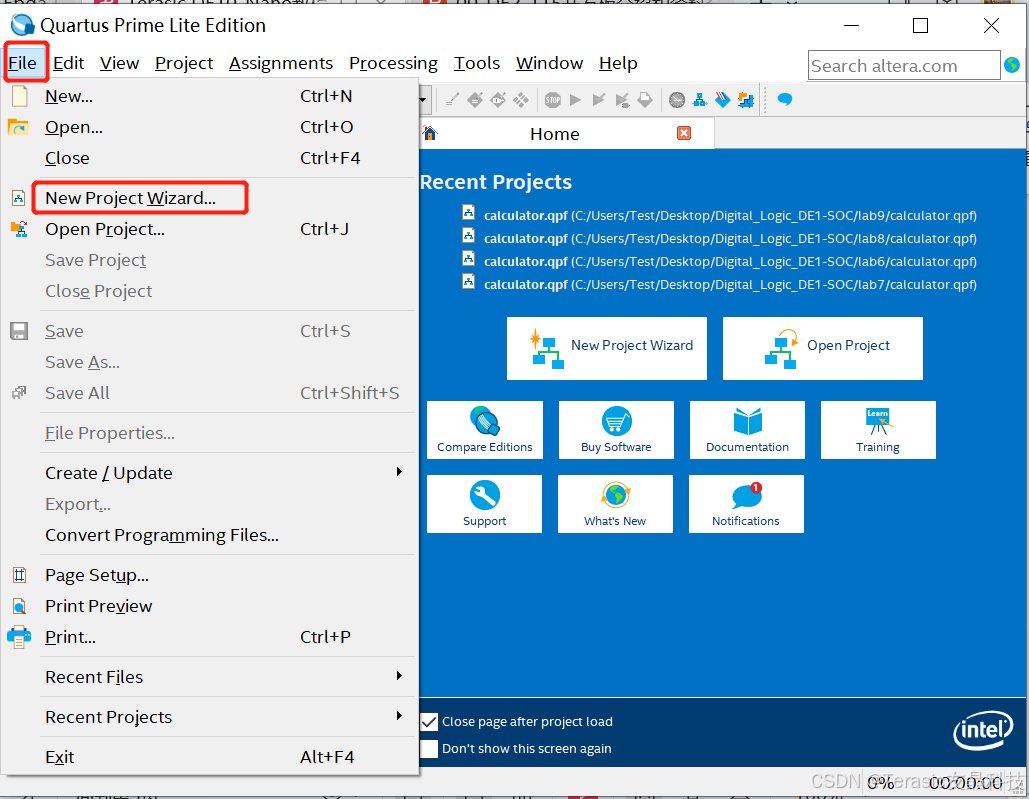Open the Window menu
Image resolution: width=1029 pixels, height=799 pixels.
(x=549, y=63)
